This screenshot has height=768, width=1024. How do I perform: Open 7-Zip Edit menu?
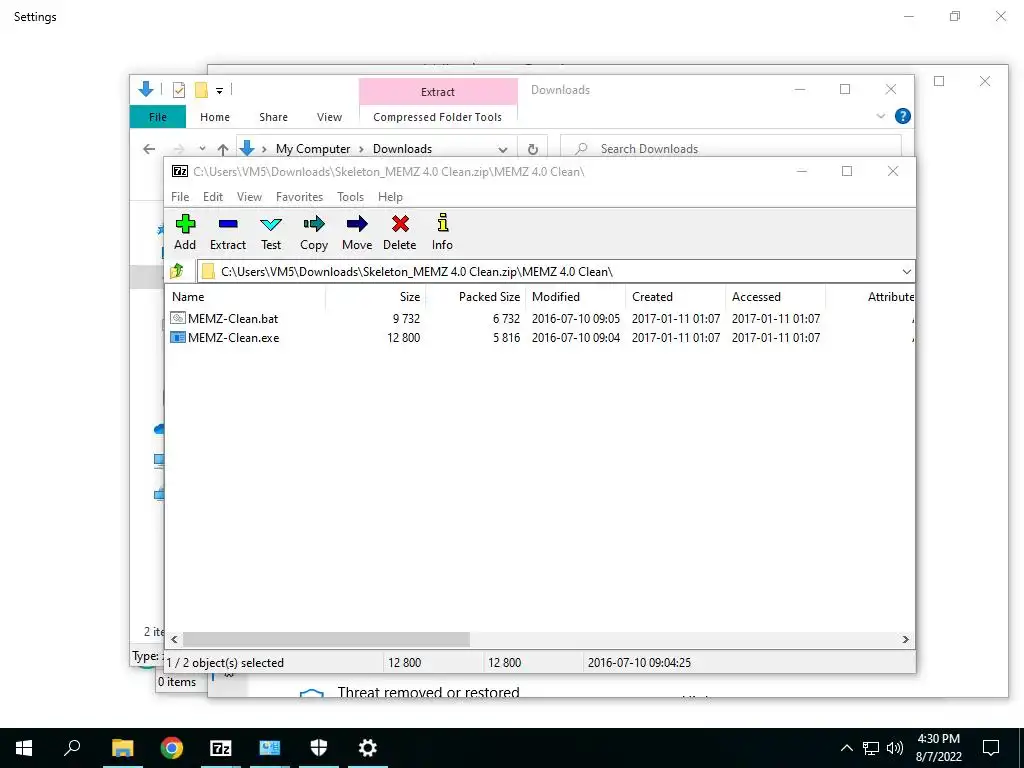click(213, 197)
